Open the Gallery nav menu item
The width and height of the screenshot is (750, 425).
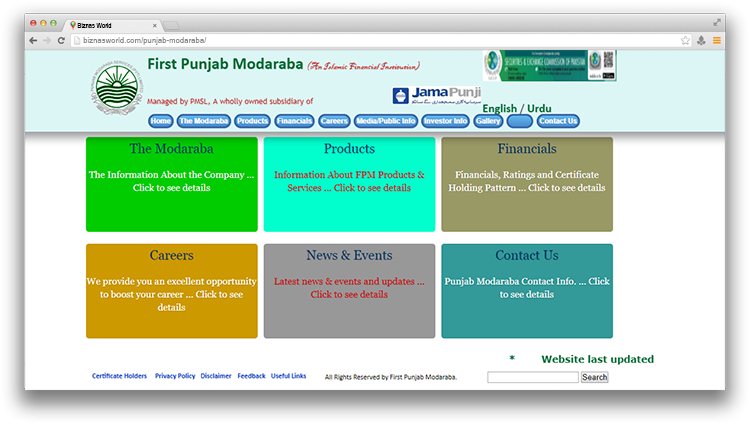click(488, 121)
